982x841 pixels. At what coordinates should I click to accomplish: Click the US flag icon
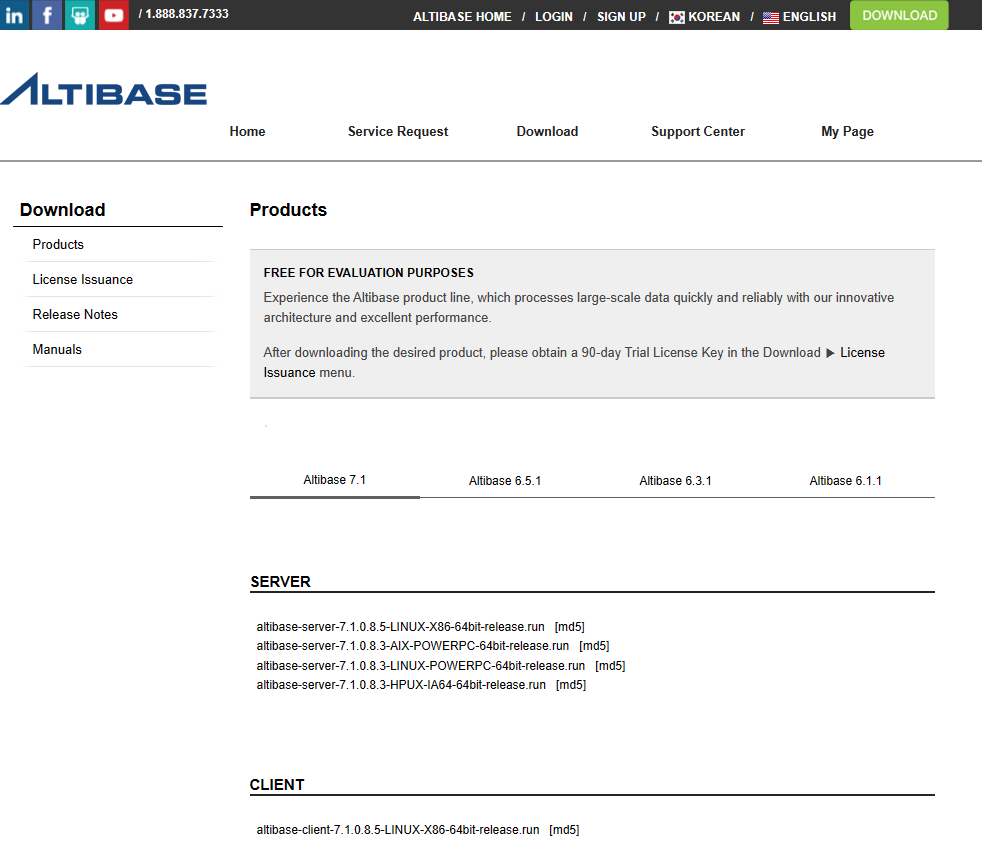pos(771,18)
